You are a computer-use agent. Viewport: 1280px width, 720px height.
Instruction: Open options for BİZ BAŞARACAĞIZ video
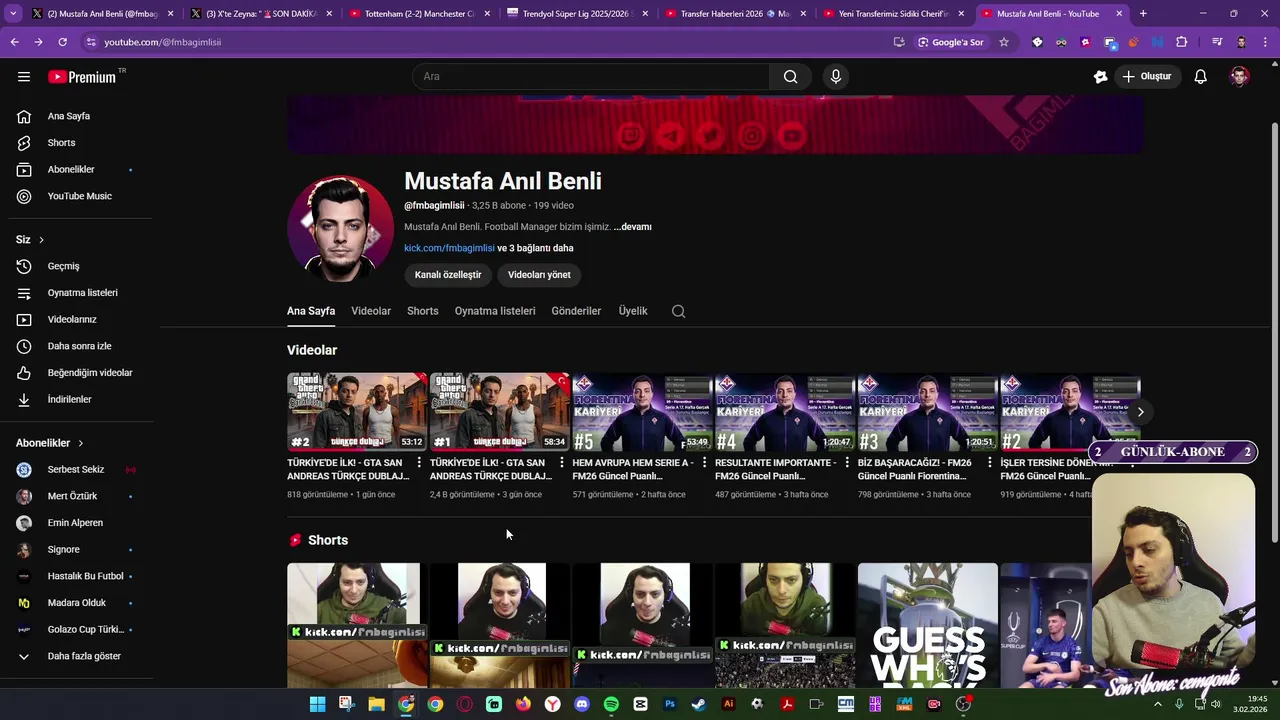[x=990, y=463]
